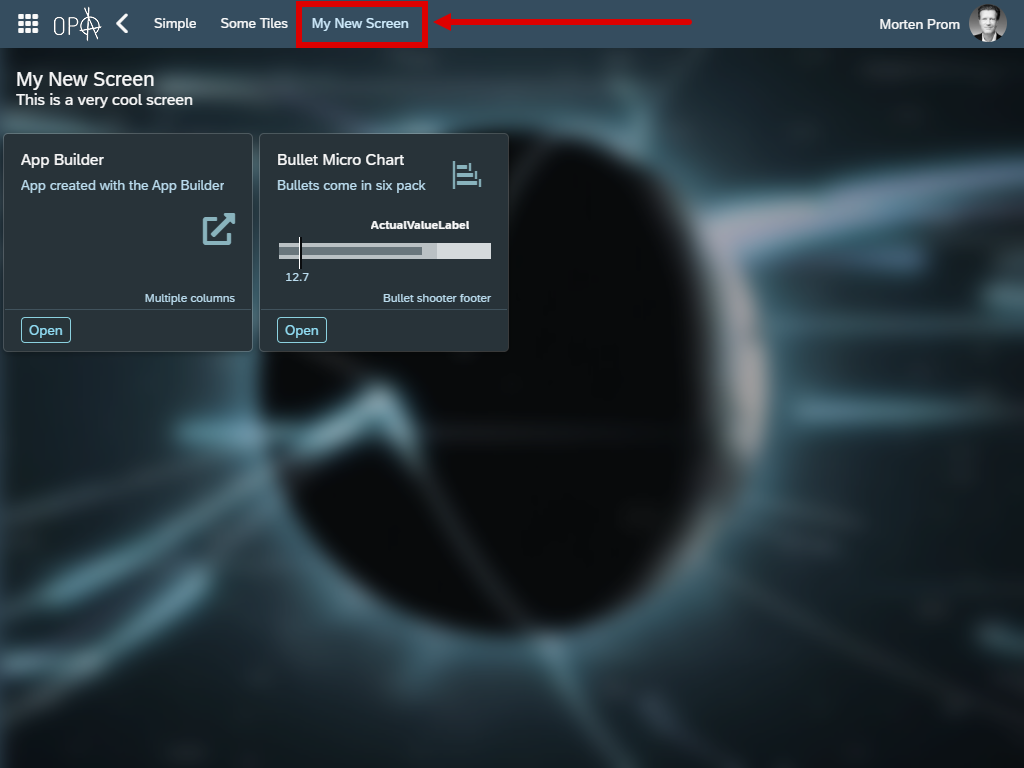Go back using the left chevron arrow
This screenshot has width=1024, height=768.
[x=122, y=24]
